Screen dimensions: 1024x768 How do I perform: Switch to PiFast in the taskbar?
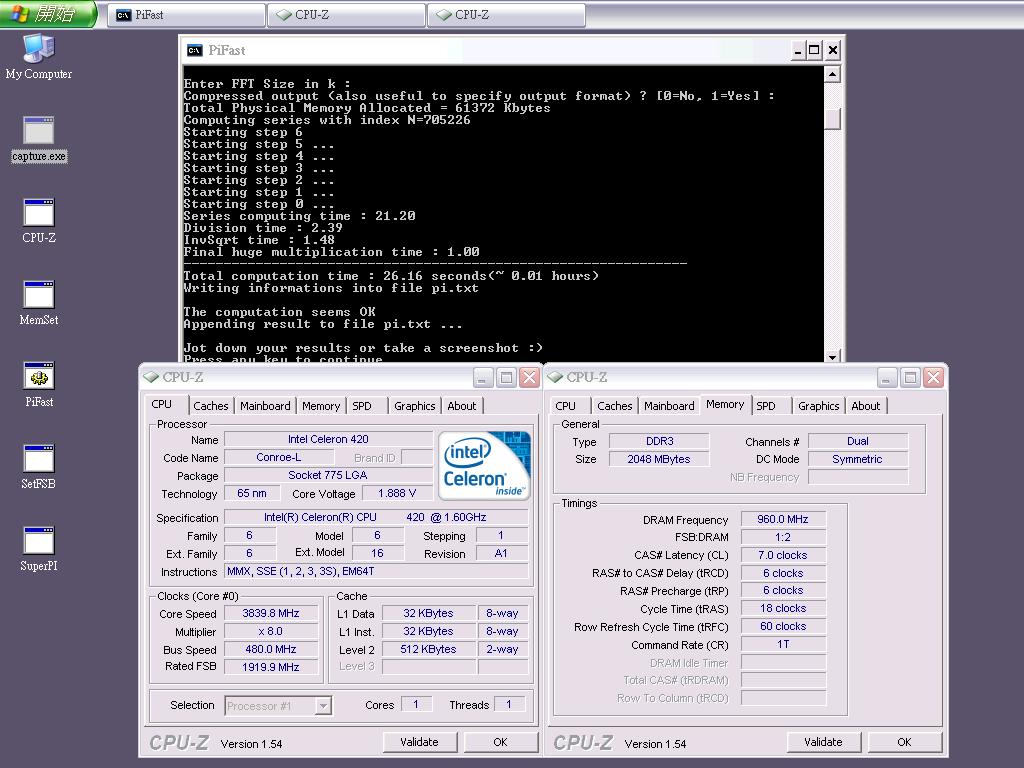coord(186,15)
